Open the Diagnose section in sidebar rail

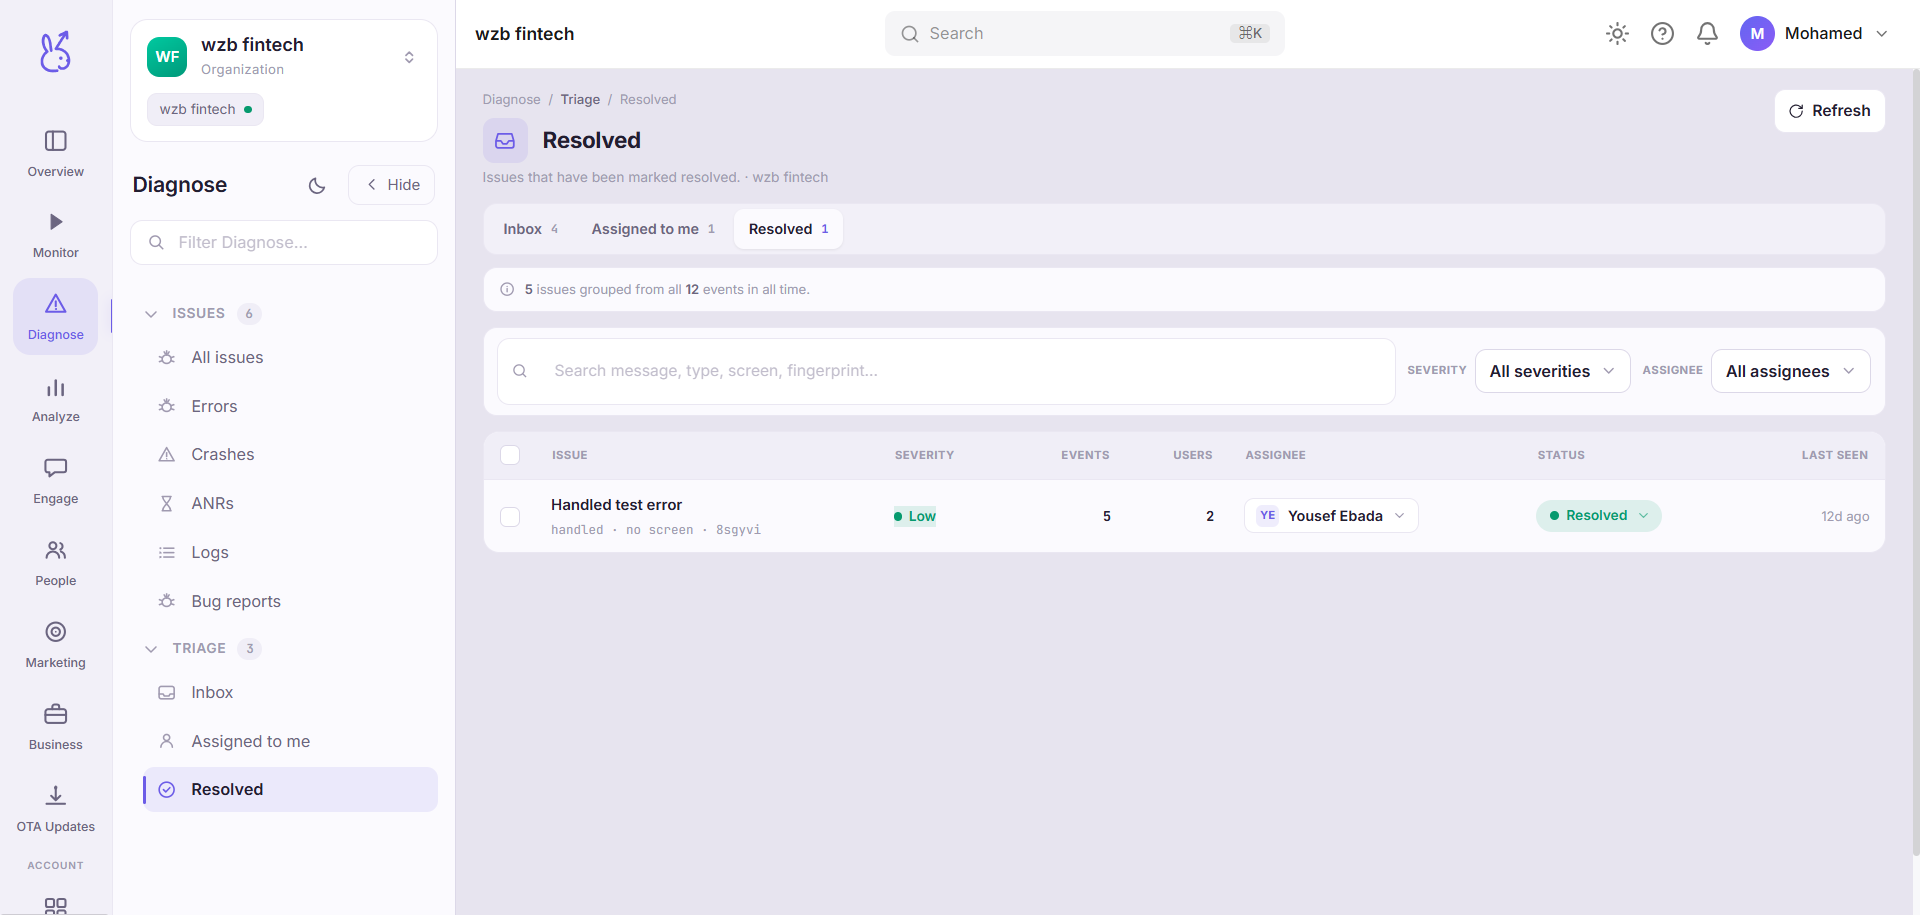(56, 317)
